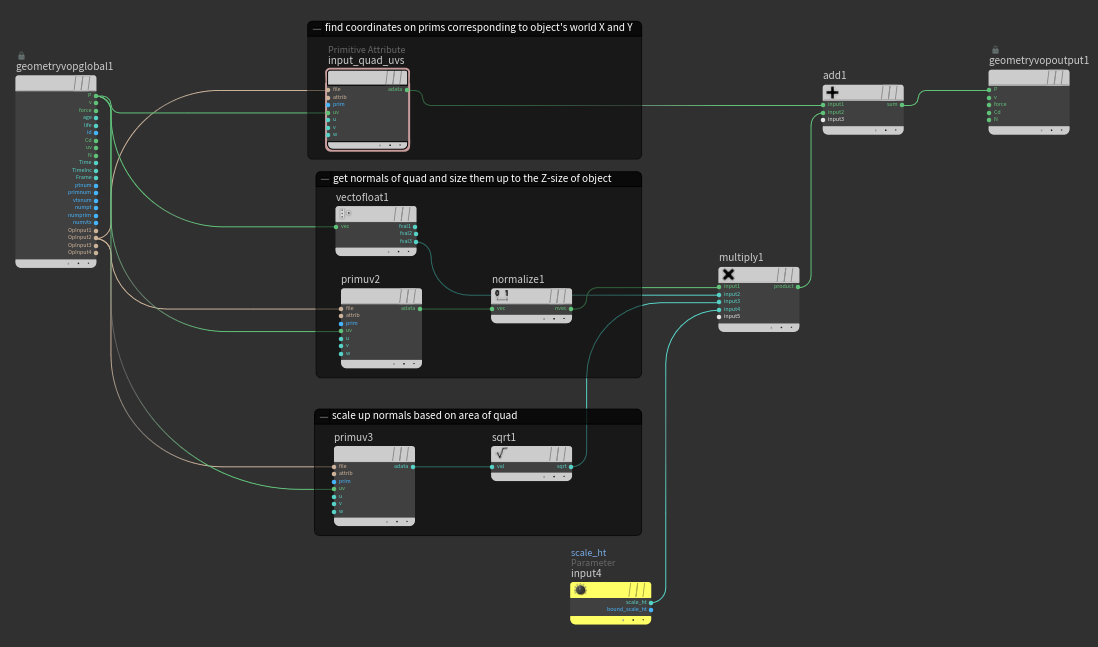Toggle flag stripes on primuv3 node header

coord(400,455)
